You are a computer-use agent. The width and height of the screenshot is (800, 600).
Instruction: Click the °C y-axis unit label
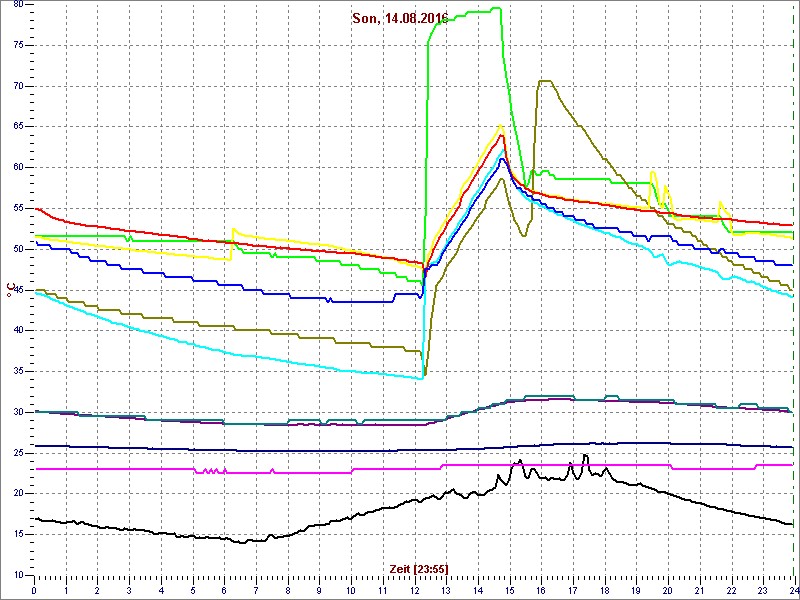(x=10, y=289)
